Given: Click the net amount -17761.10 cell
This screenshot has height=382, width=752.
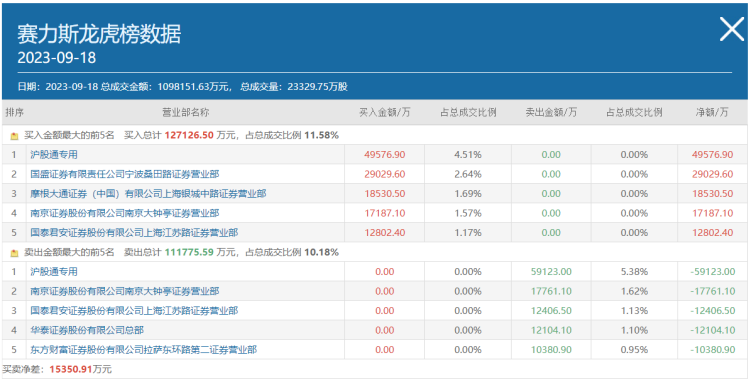Looking at the screenshot, I should pyautogui.click(x=713, y=291).
